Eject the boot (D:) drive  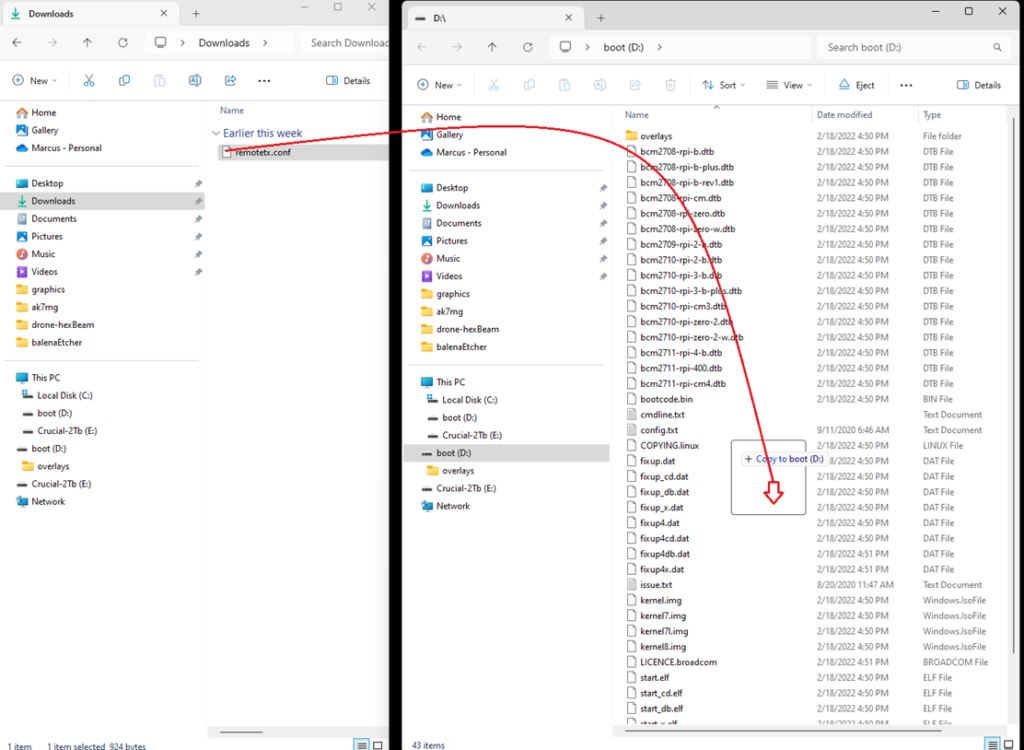[855, 84]
